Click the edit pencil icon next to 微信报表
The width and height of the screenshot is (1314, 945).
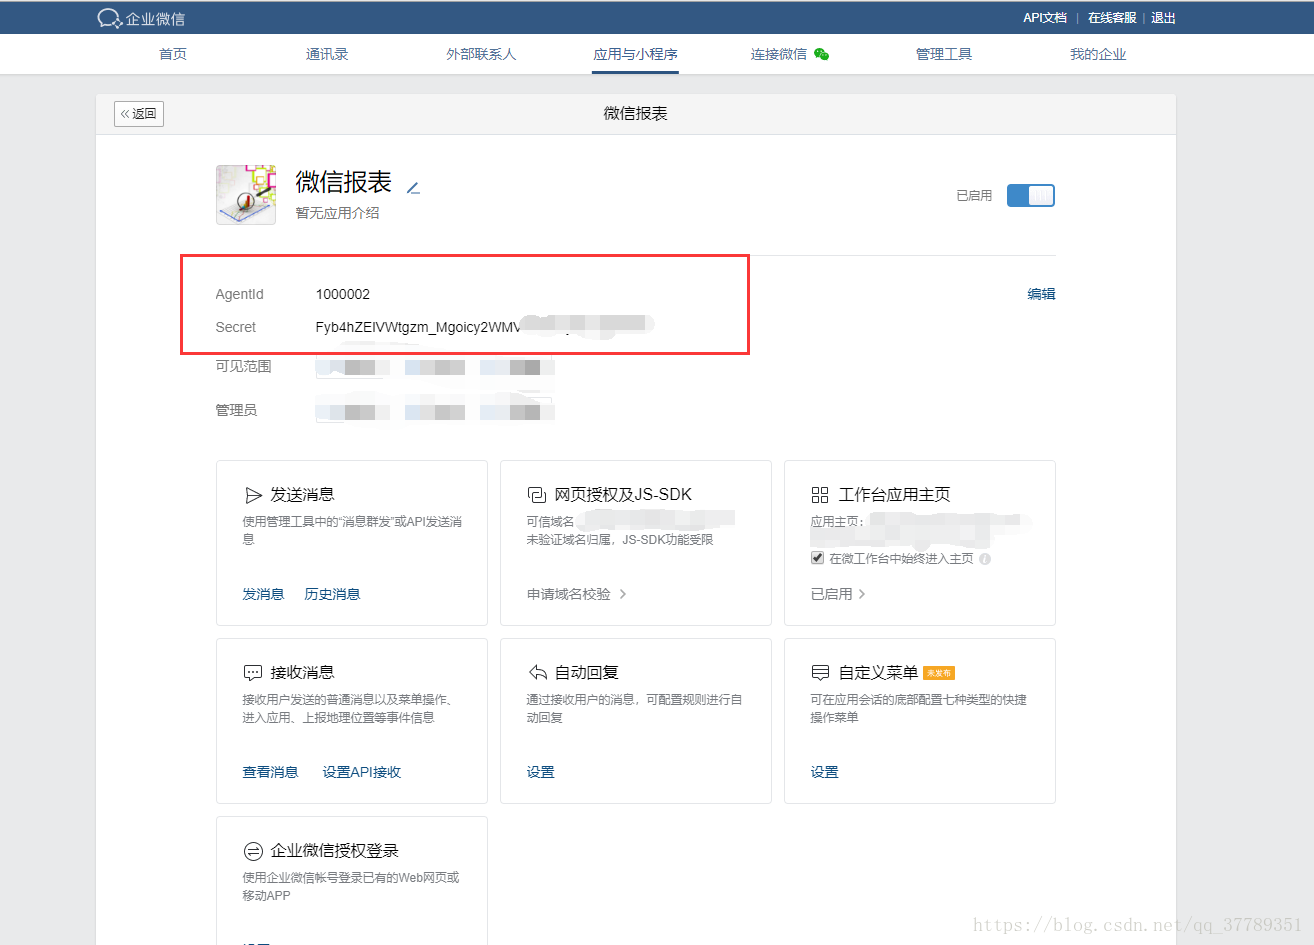[x=413, y=187]
